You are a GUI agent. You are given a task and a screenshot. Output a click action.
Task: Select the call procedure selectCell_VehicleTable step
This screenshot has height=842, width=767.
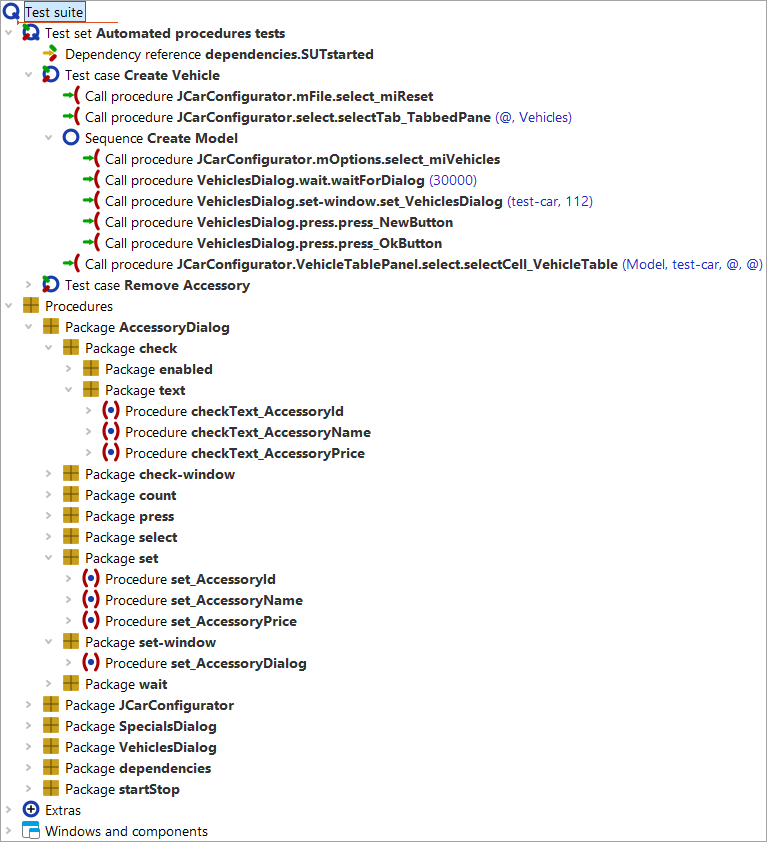click(400, 264)
